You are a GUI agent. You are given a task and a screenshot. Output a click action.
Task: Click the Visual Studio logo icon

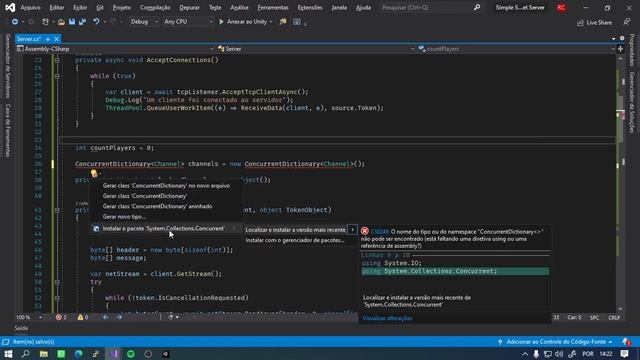pos(10,7)
